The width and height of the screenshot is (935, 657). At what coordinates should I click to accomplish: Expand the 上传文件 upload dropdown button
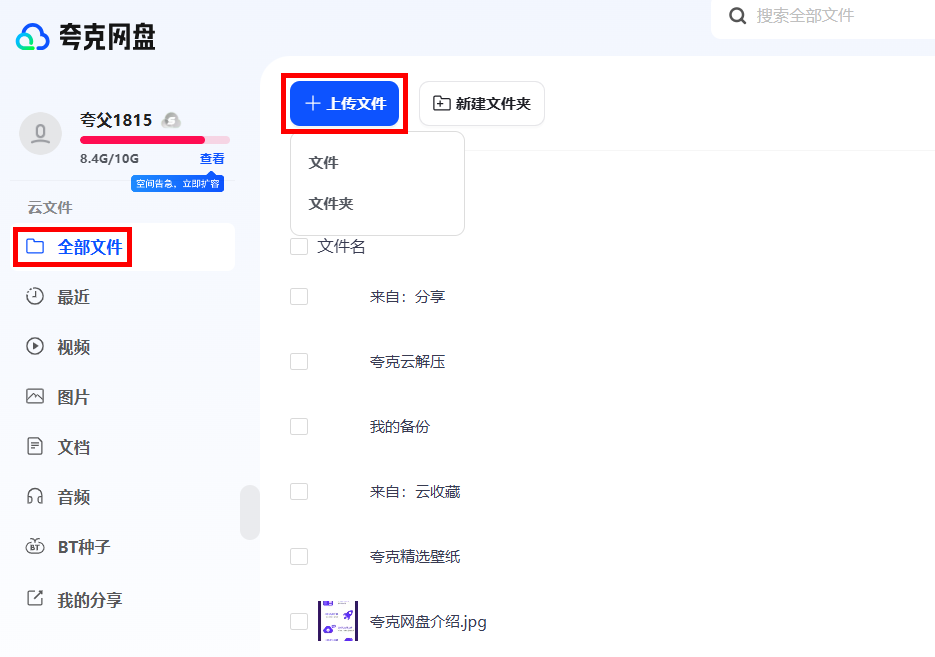pyautogui.click(x=345, y=103)
